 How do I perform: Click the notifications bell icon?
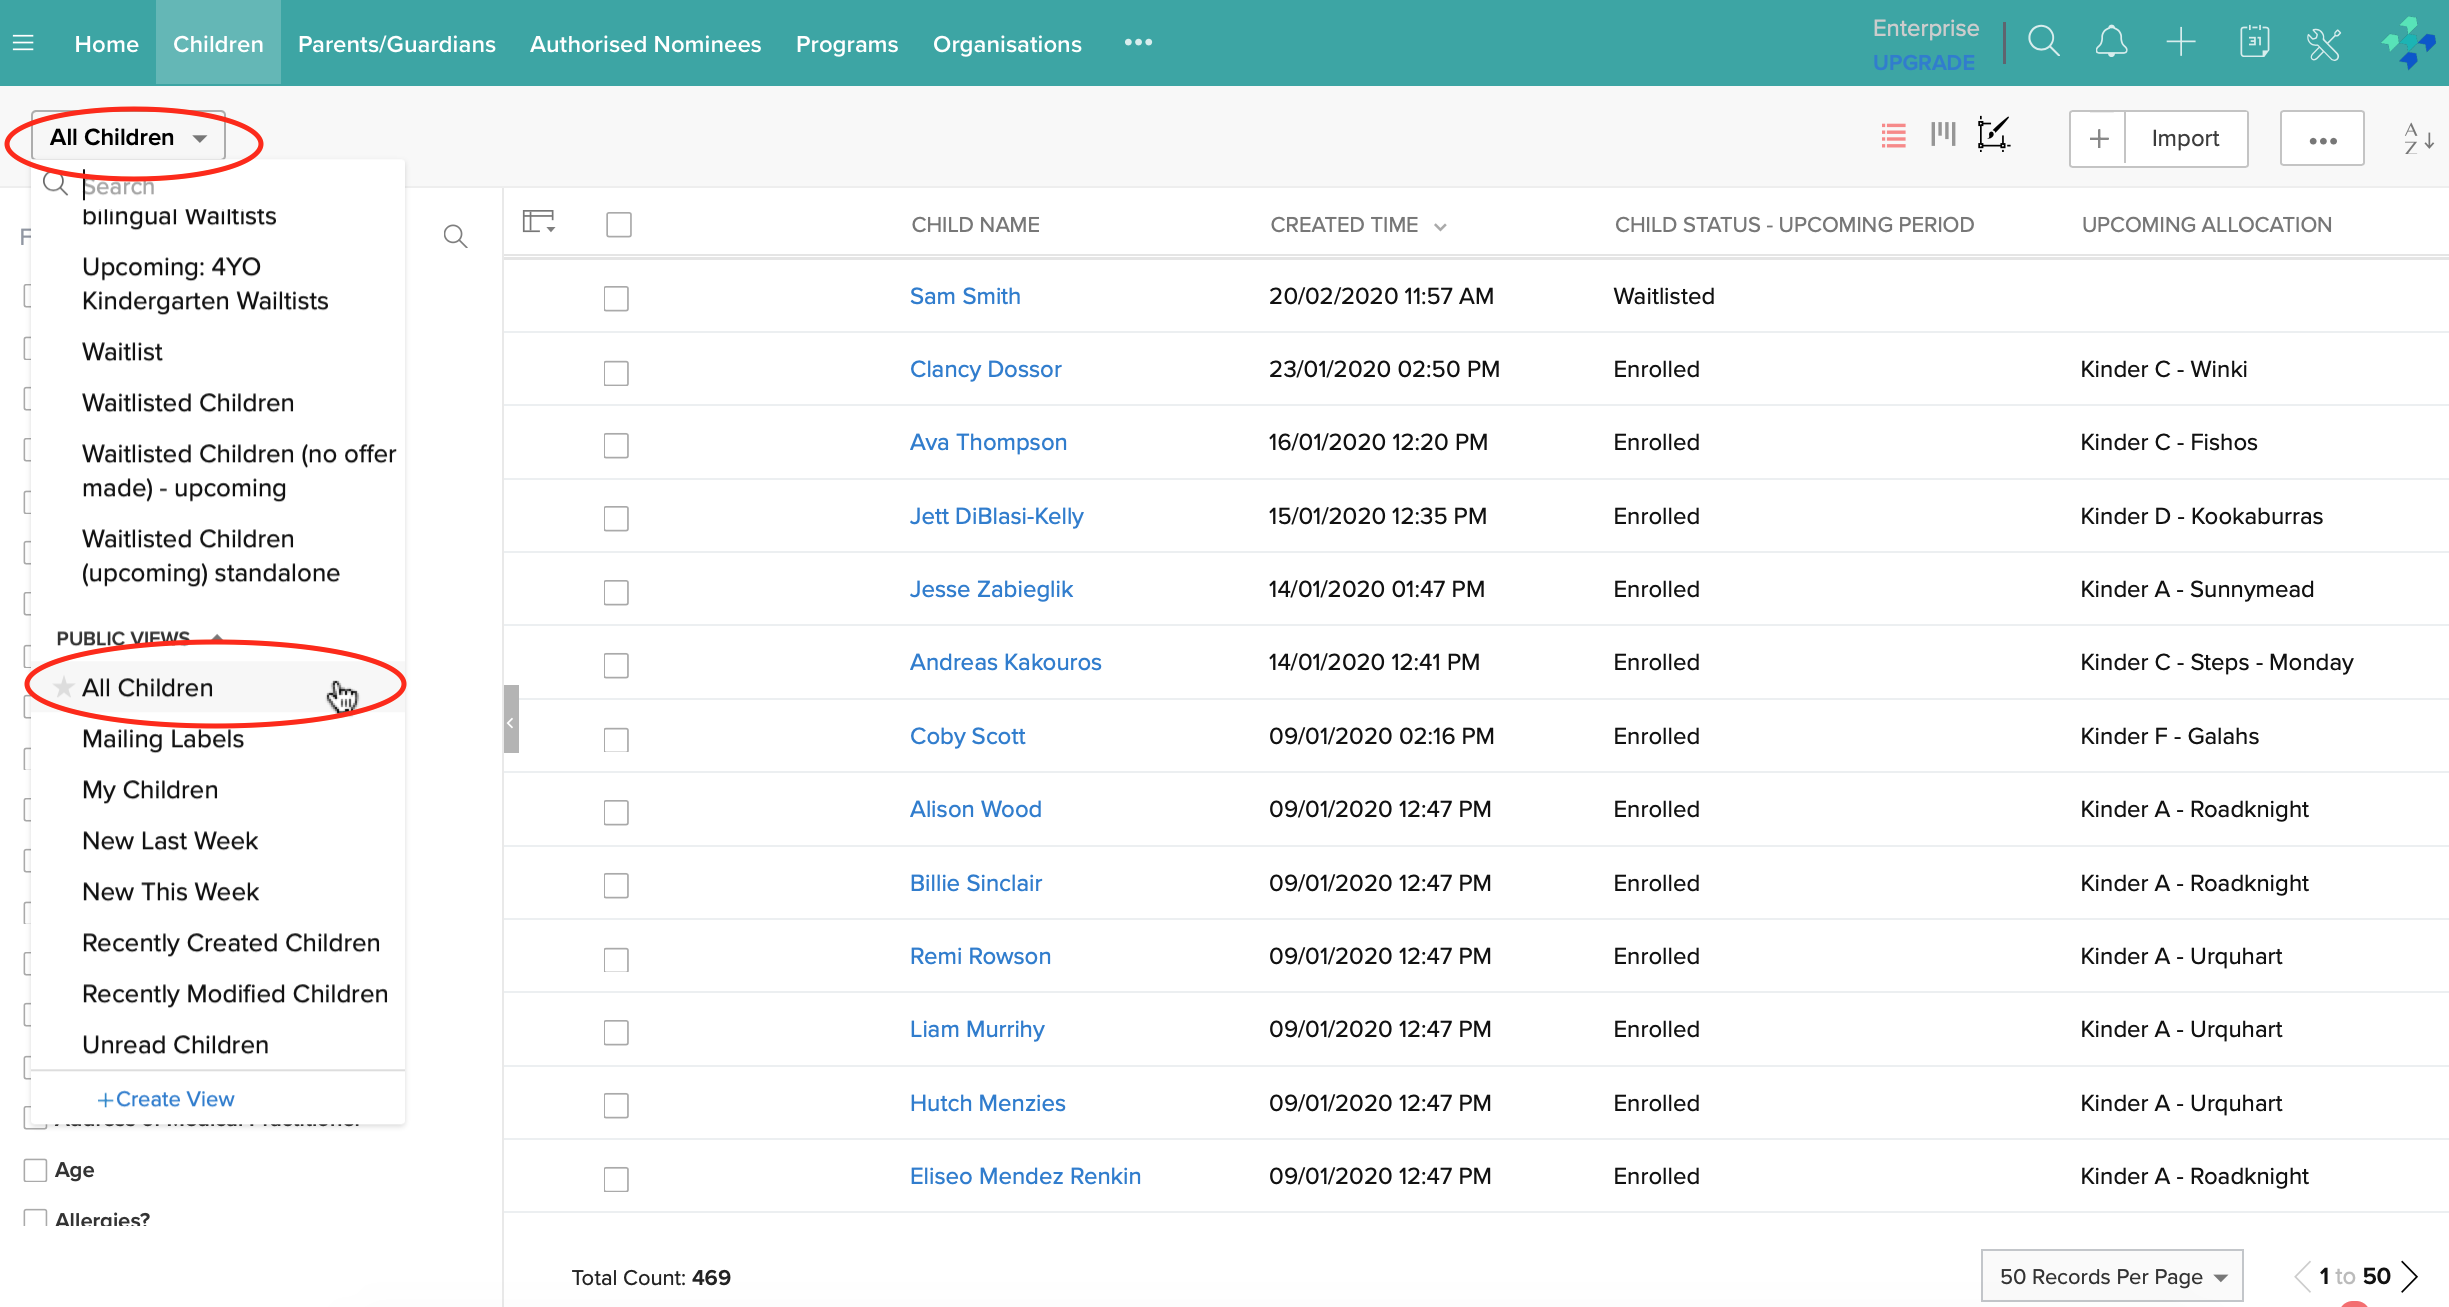[2111, 43]
